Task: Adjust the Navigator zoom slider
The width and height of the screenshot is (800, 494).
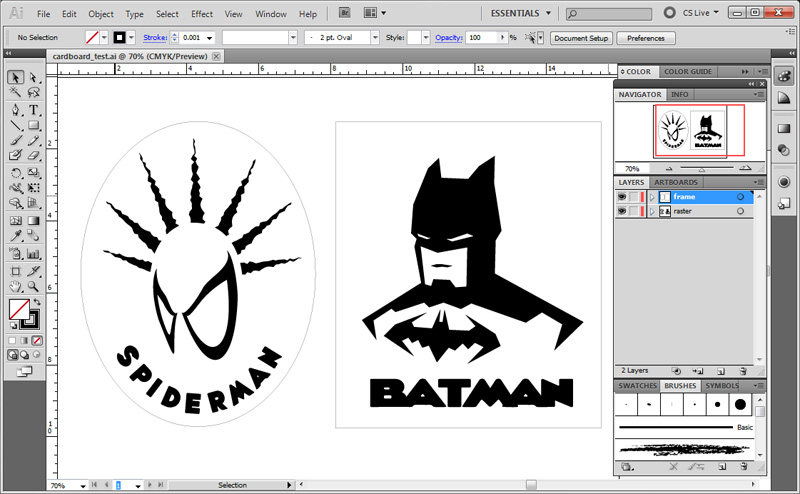Action: (x=702, y=168)
